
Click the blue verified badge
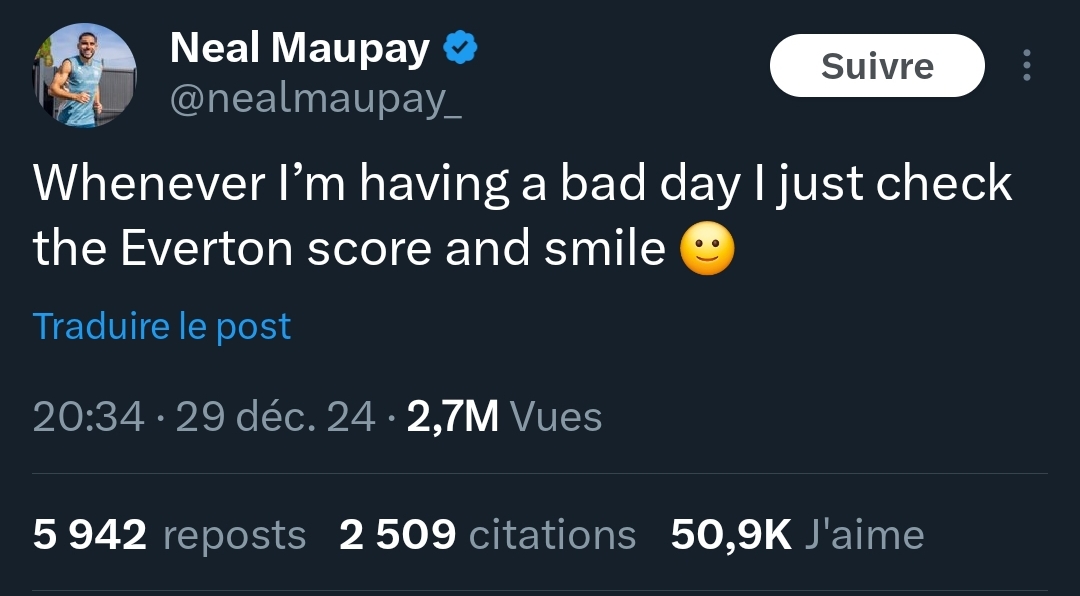tap(460, 48)
